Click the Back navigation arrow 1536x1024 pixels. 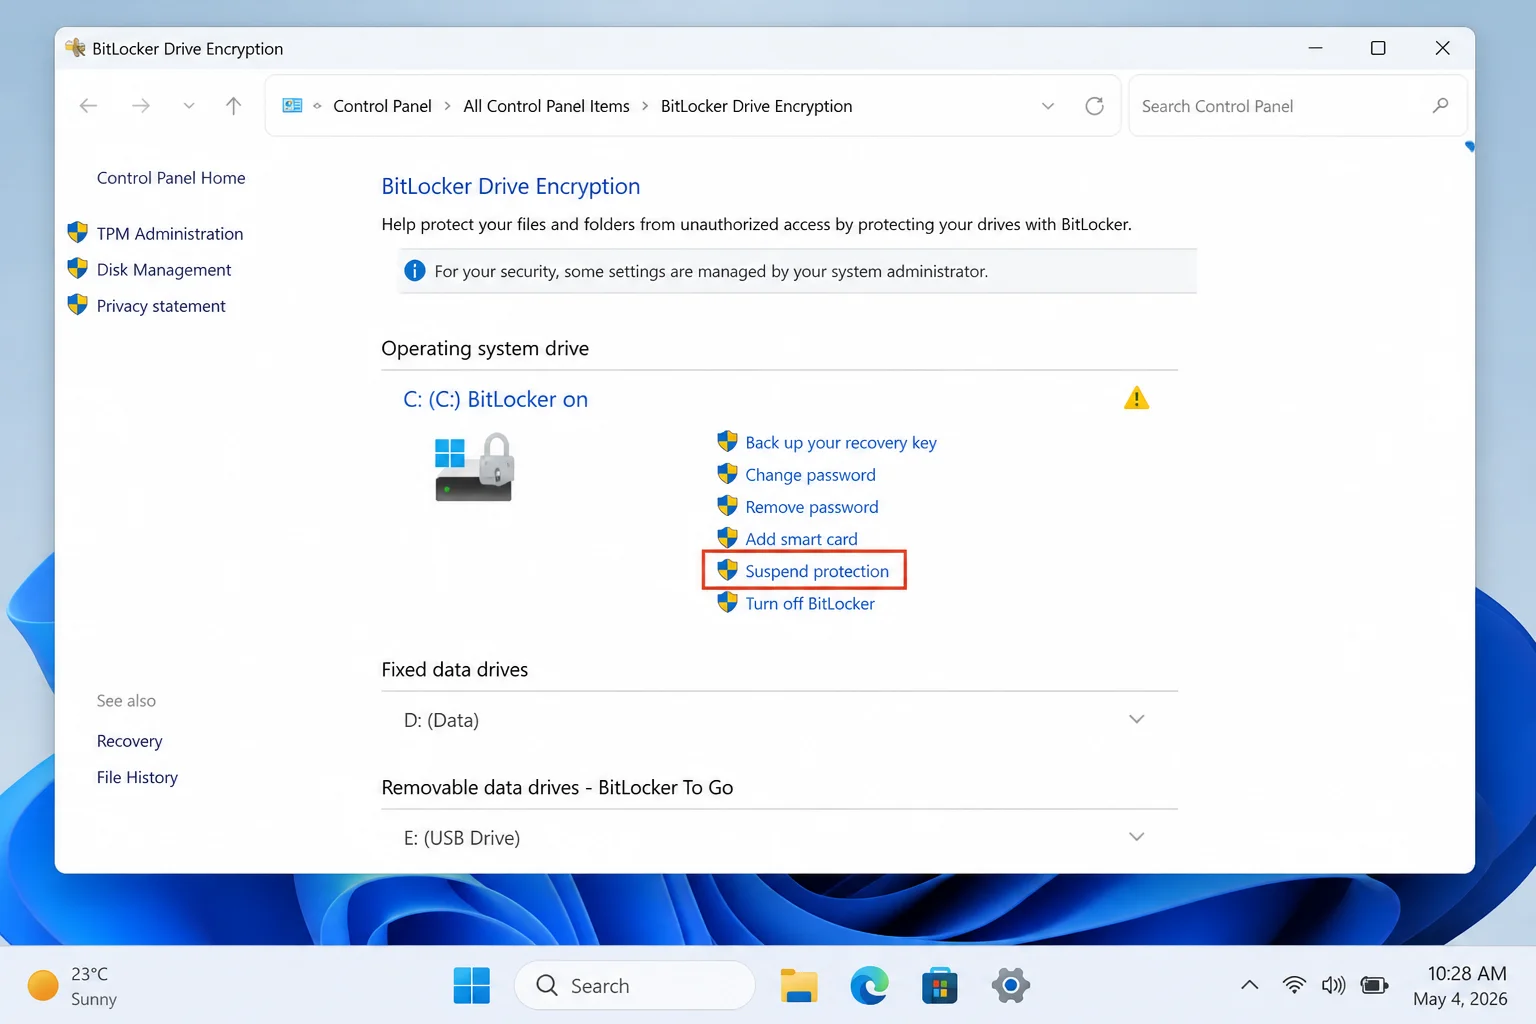coord(88,106)
